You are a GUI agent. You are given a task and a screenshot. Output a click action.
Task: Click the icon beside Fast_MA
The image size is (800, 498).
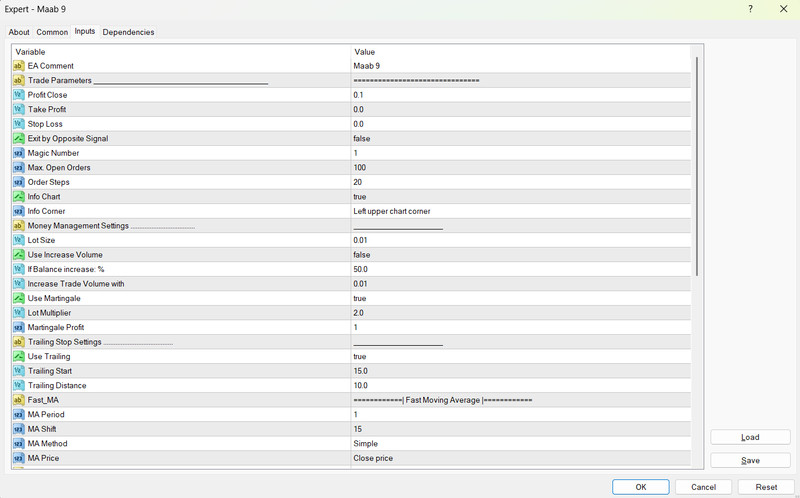(x=18, y=401)
